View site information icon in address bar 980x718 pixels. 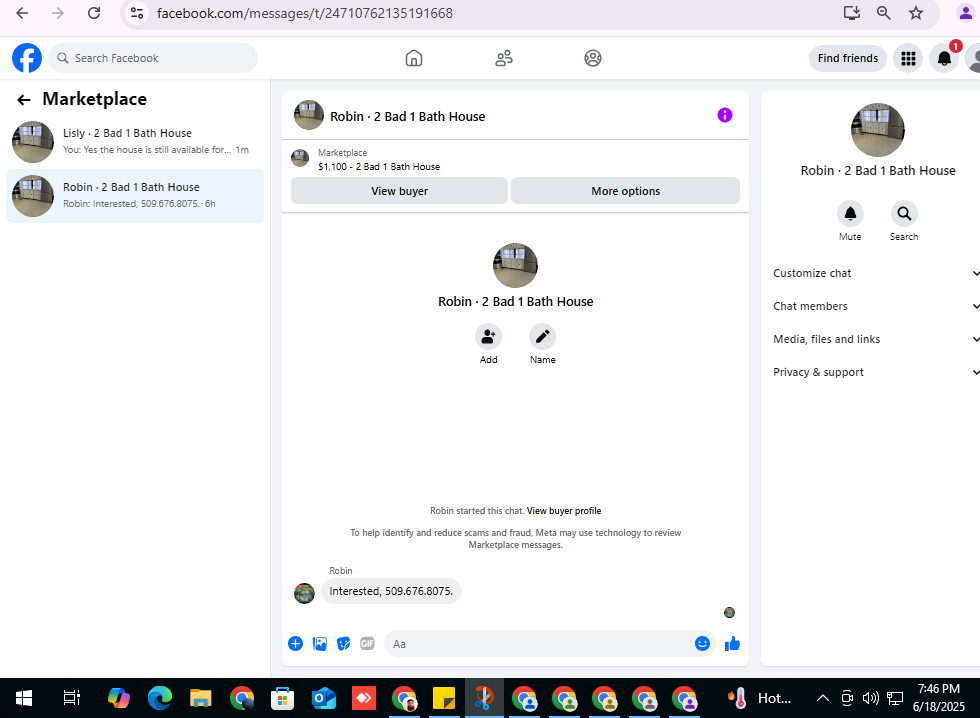(137, 13)
